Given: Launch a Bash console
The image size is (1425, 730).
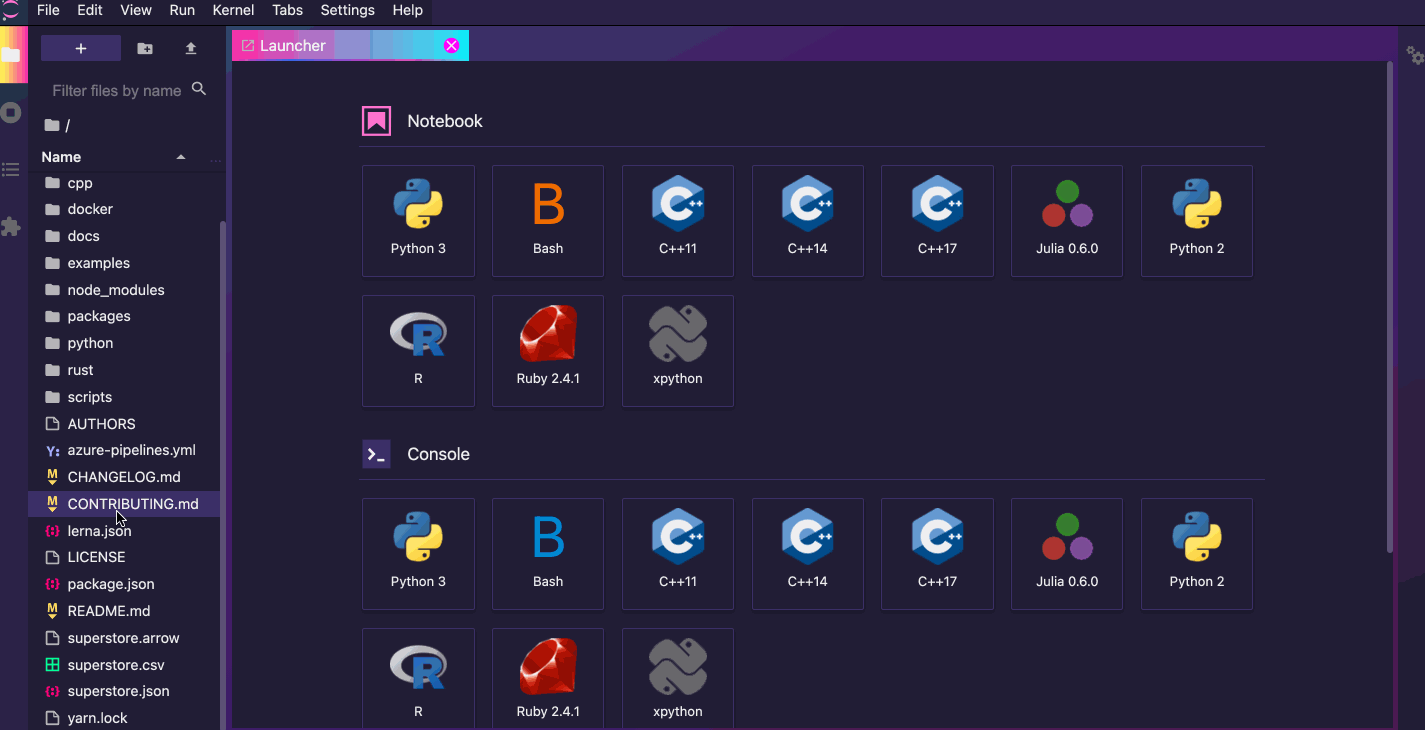Looking at the screenshot, I should point(548,554).
